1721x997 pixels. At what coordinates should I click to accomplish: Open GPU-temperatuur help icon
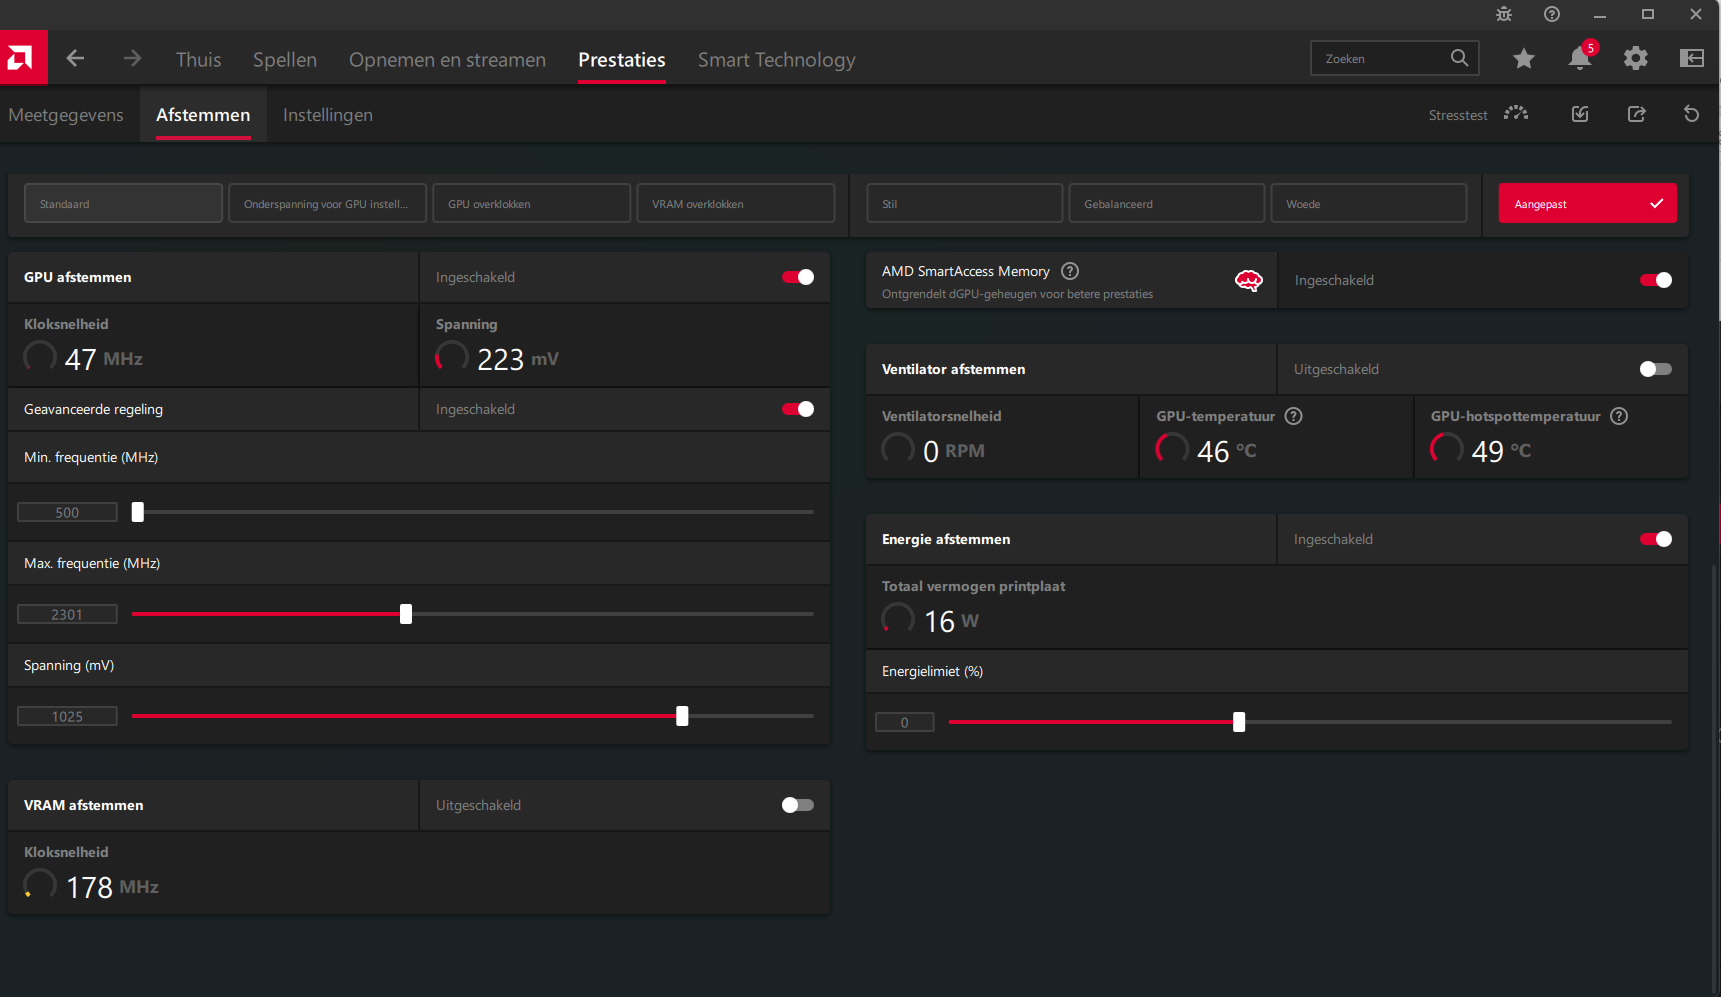[1294, 416]
